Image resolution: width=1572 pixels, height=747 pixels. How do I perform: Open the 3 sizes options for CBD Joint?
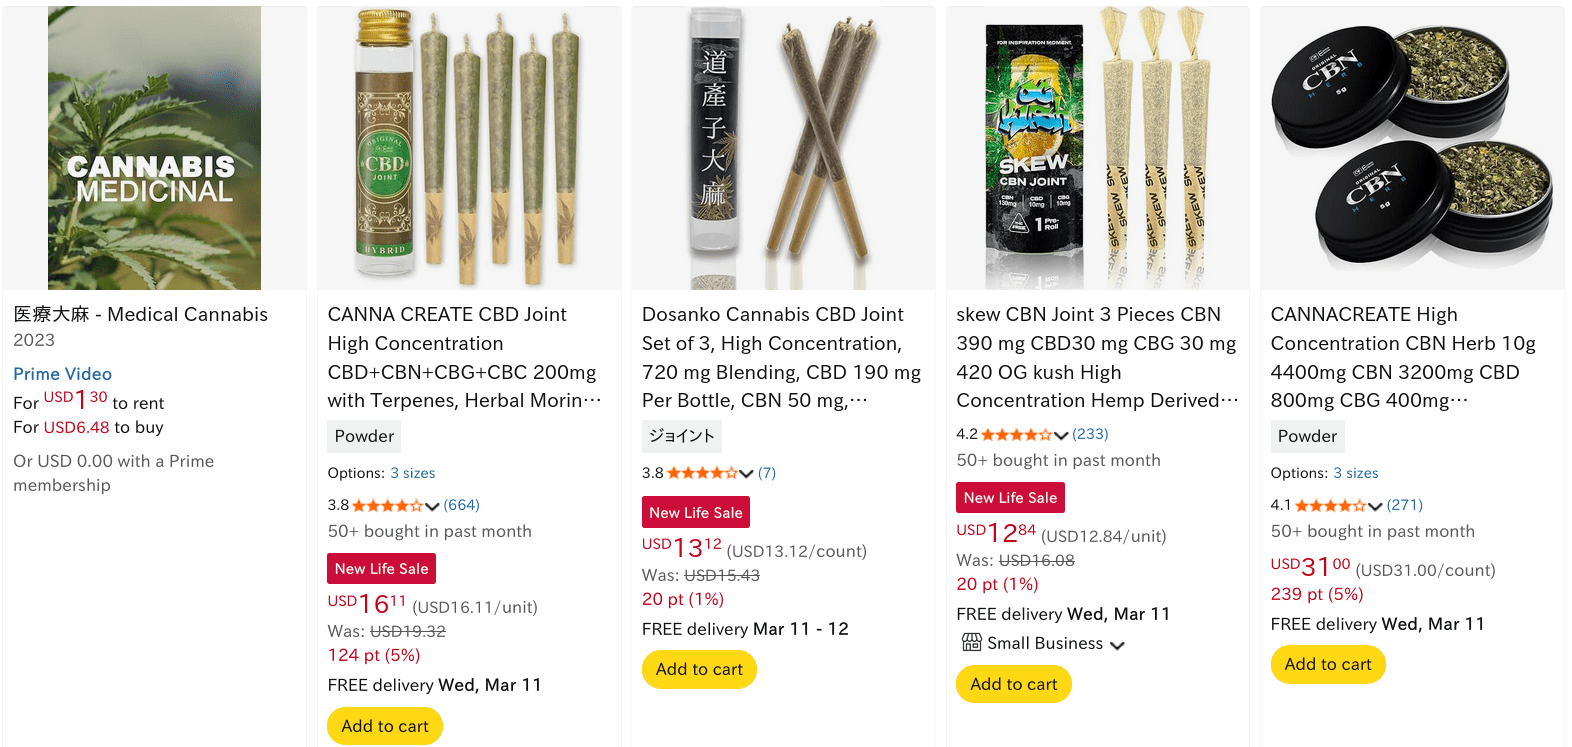(x=412, y=473)
